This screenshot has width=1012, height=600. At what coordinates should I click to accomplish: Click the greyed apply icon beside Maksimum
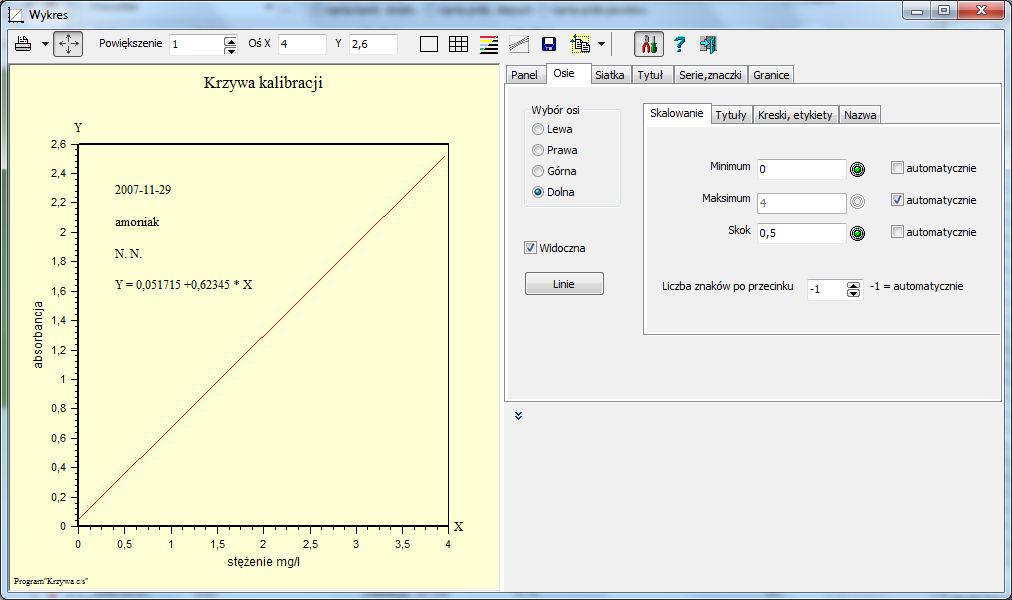pyautogui.click(x=857, y=201)
